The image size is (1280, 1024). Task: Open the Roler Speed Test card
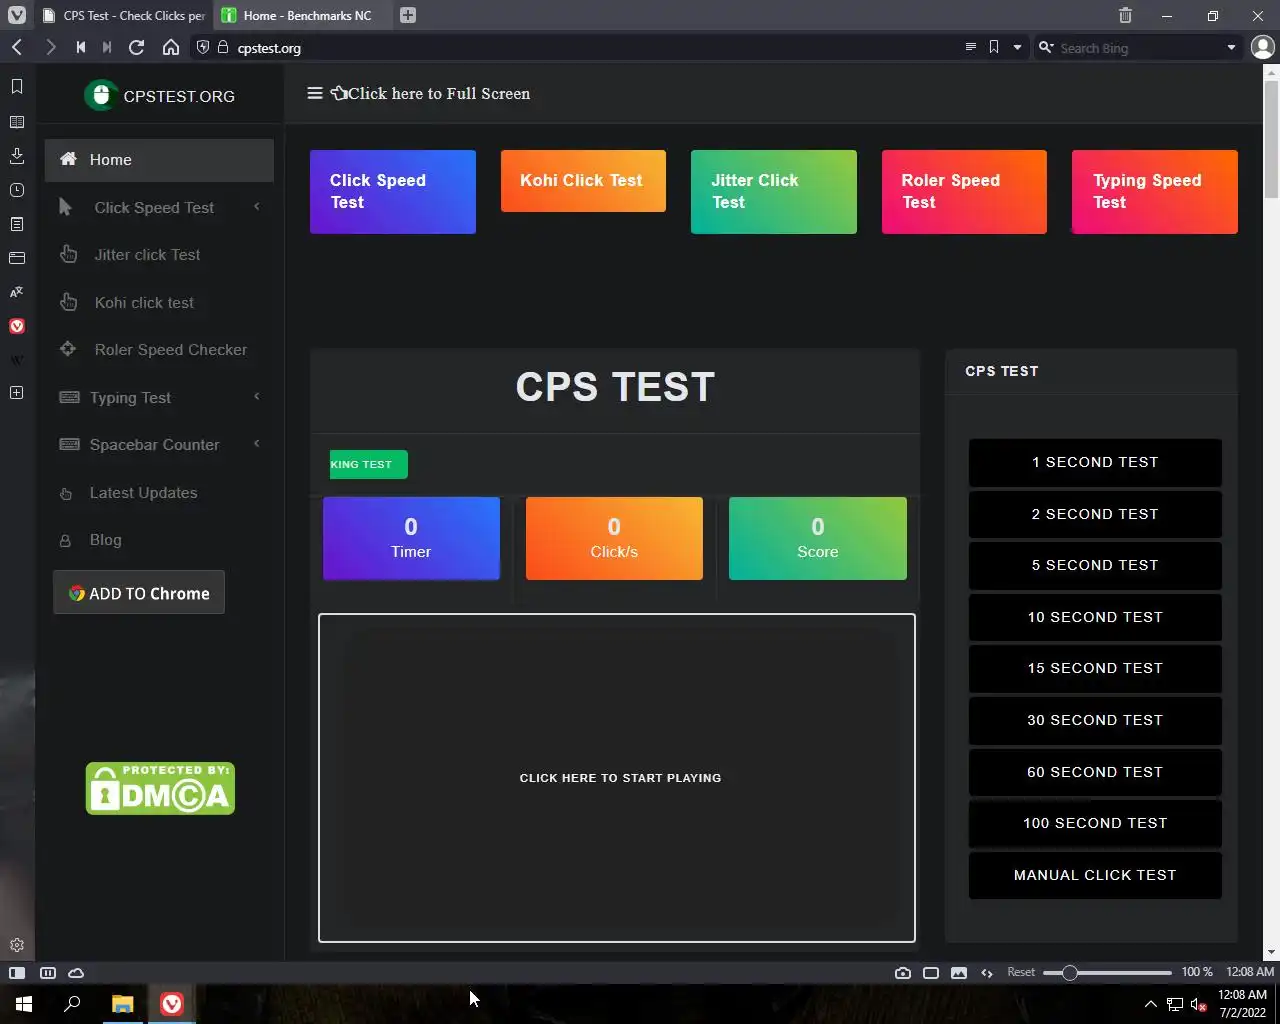[x=964, y=192]
